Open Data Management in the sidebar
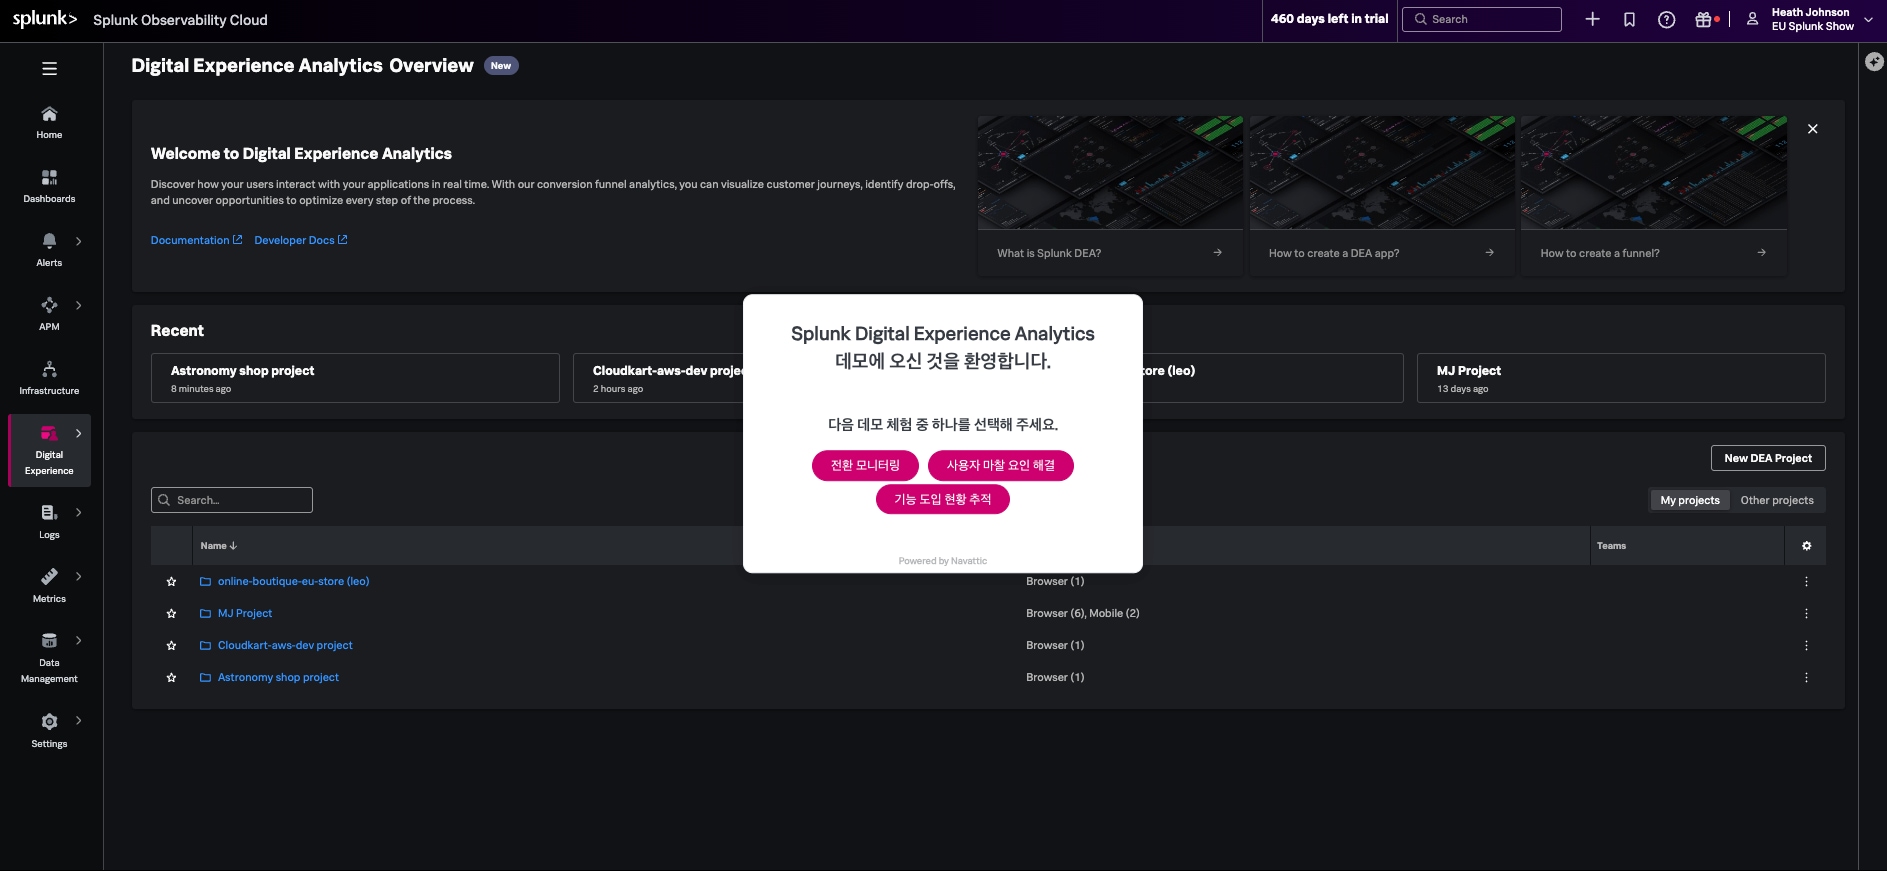Image resolution: width=1887 pixels, height=871 pixels. 49,658
